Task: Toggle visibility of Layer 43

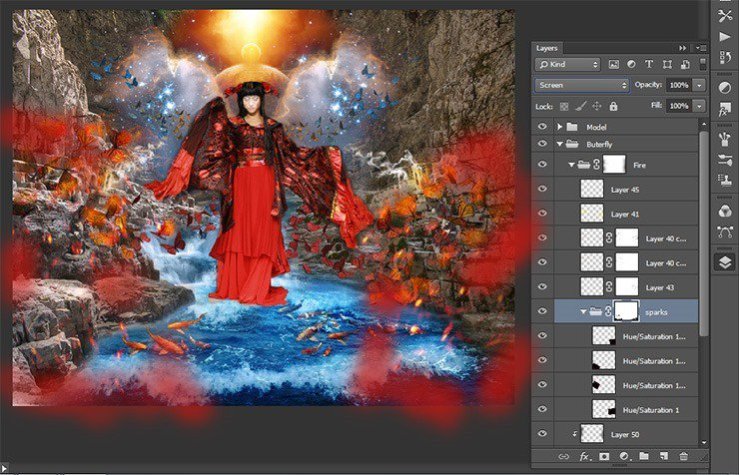Action: (x=542, y=287)
